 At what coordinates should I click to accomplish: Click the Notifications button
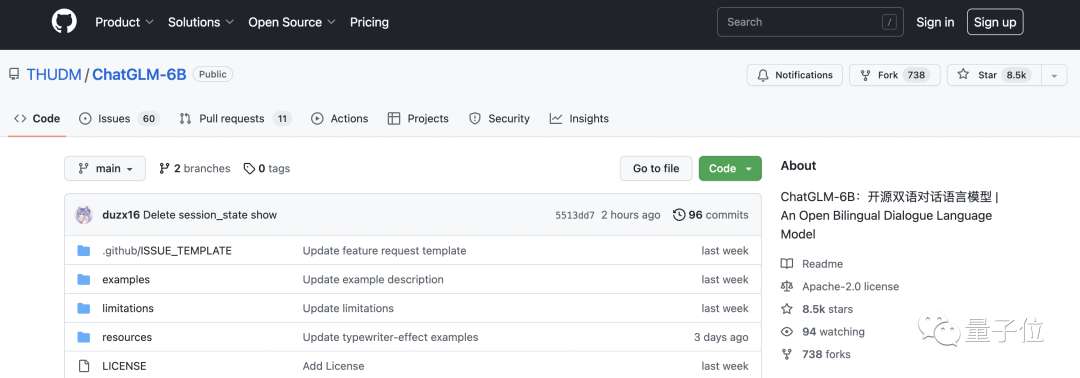(795, 75)
